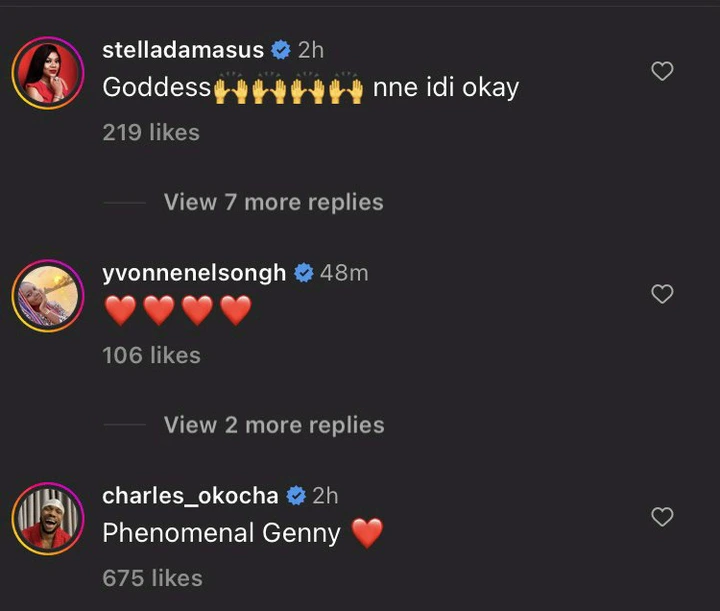Expand View 2 more replies

coord(273,425)
